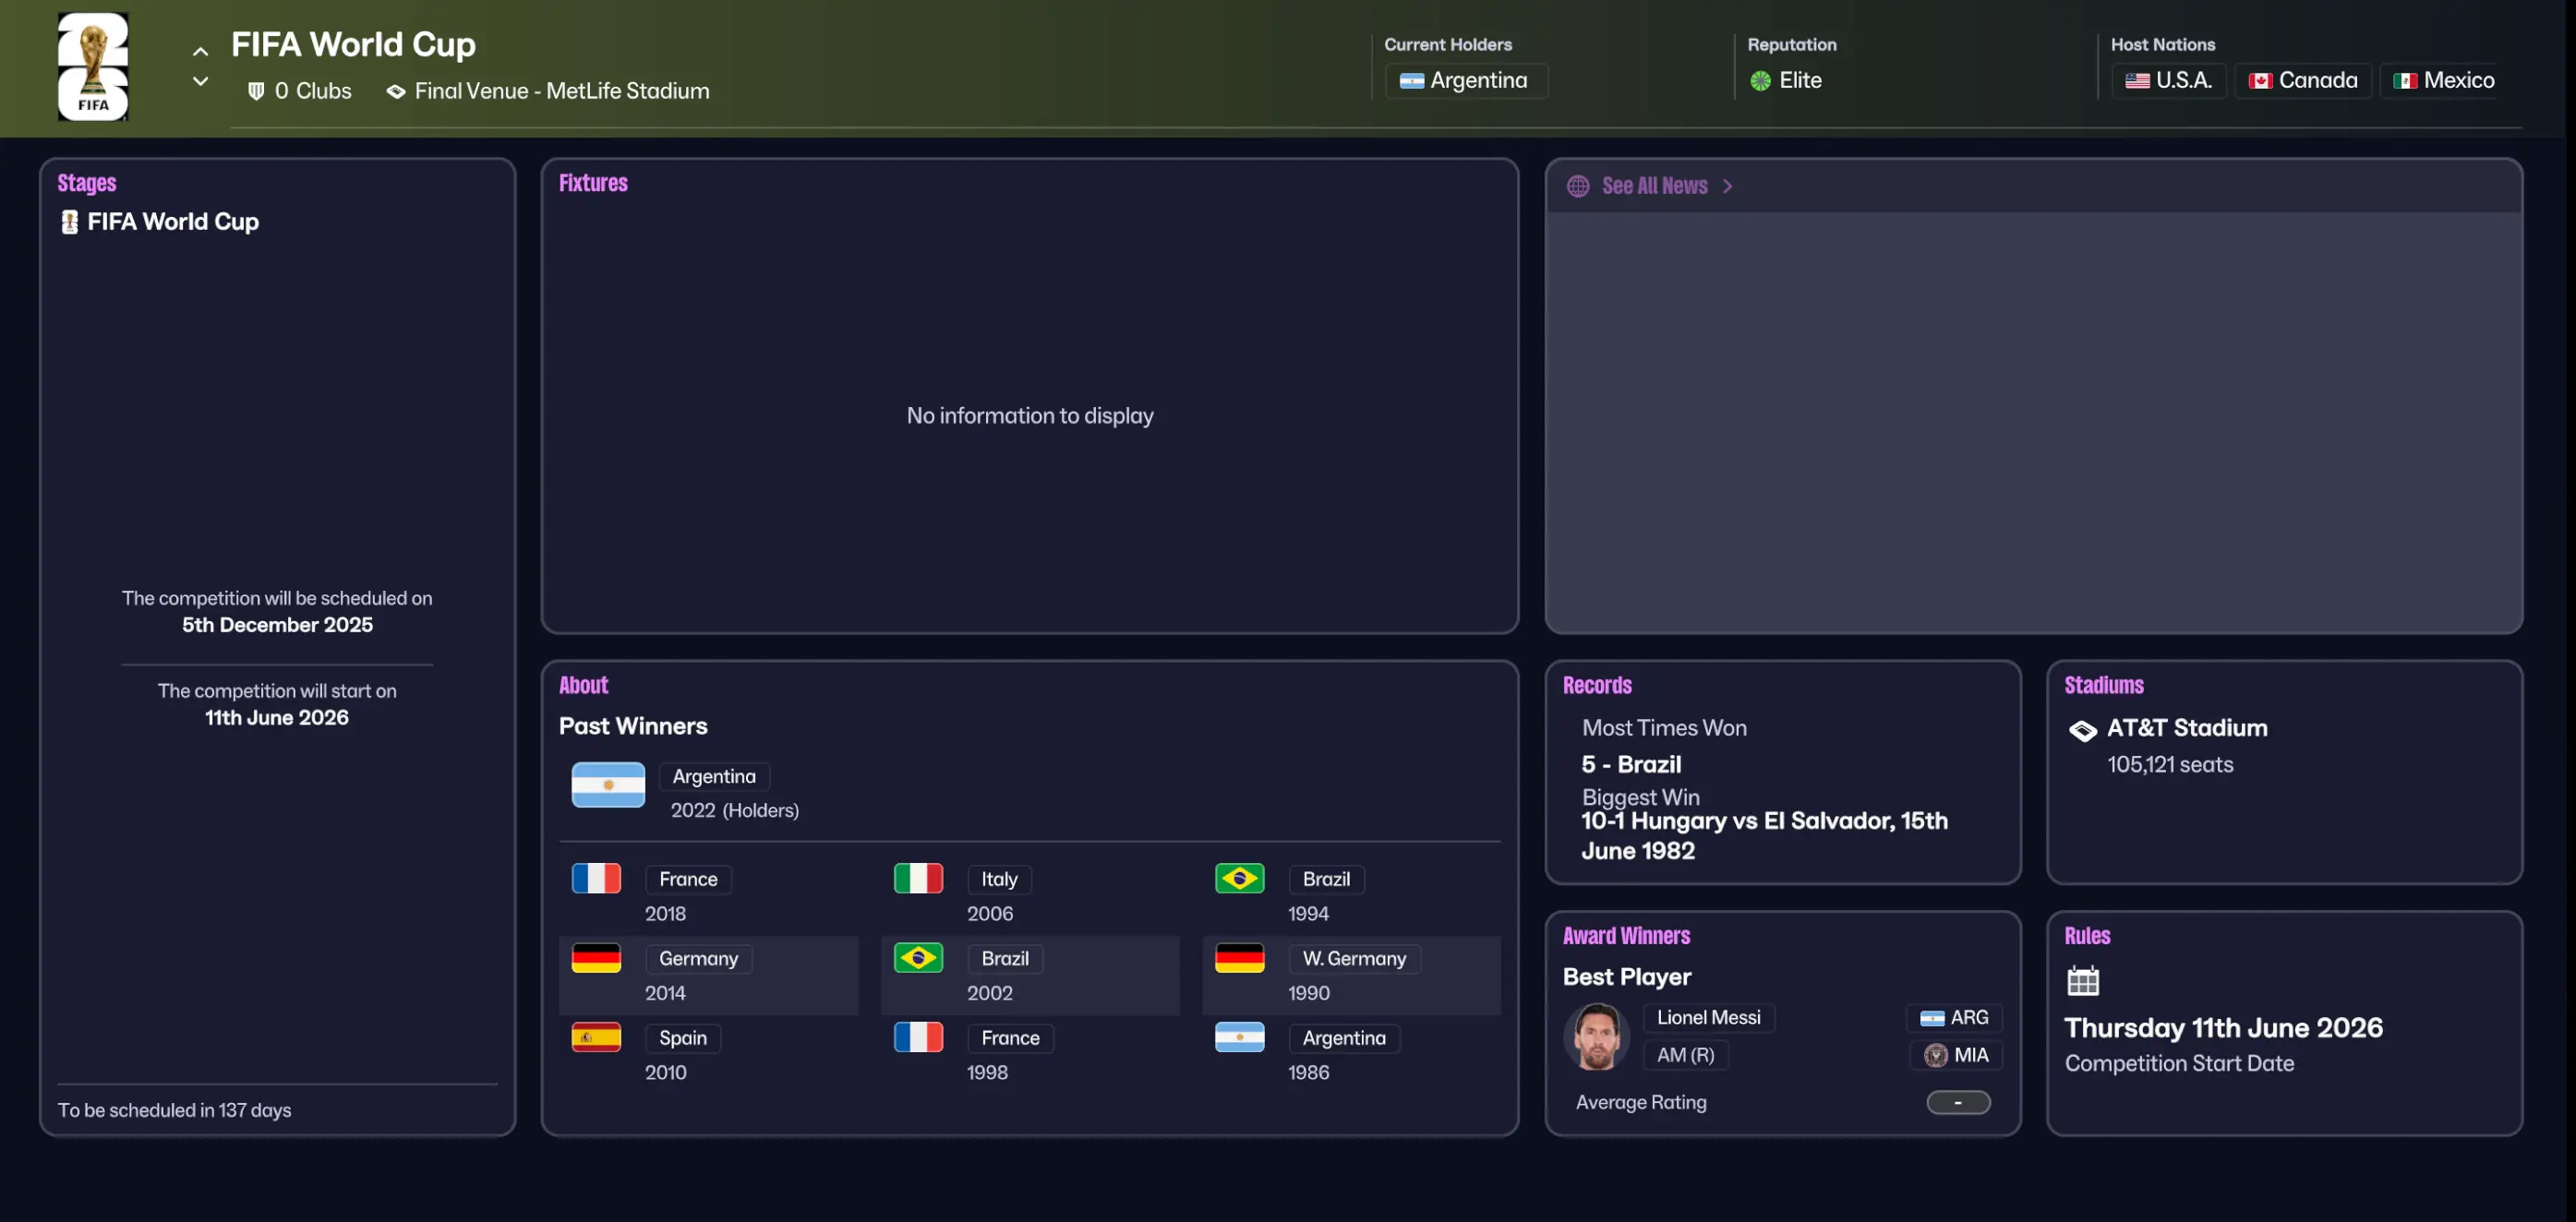Open the About panel heading
2576x1222 pixels.
583,685
